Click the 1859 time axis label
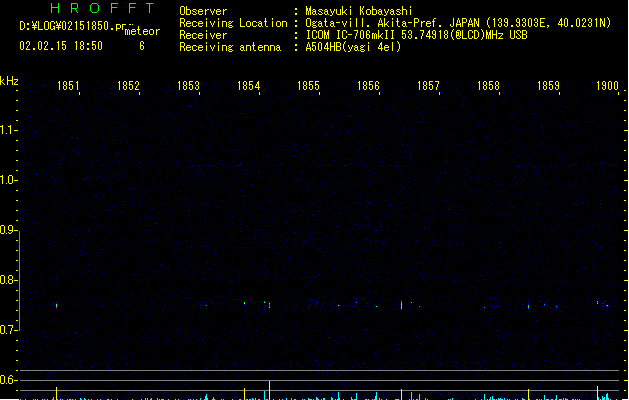This screenshot has height=400, width=629. coord(548,85)
